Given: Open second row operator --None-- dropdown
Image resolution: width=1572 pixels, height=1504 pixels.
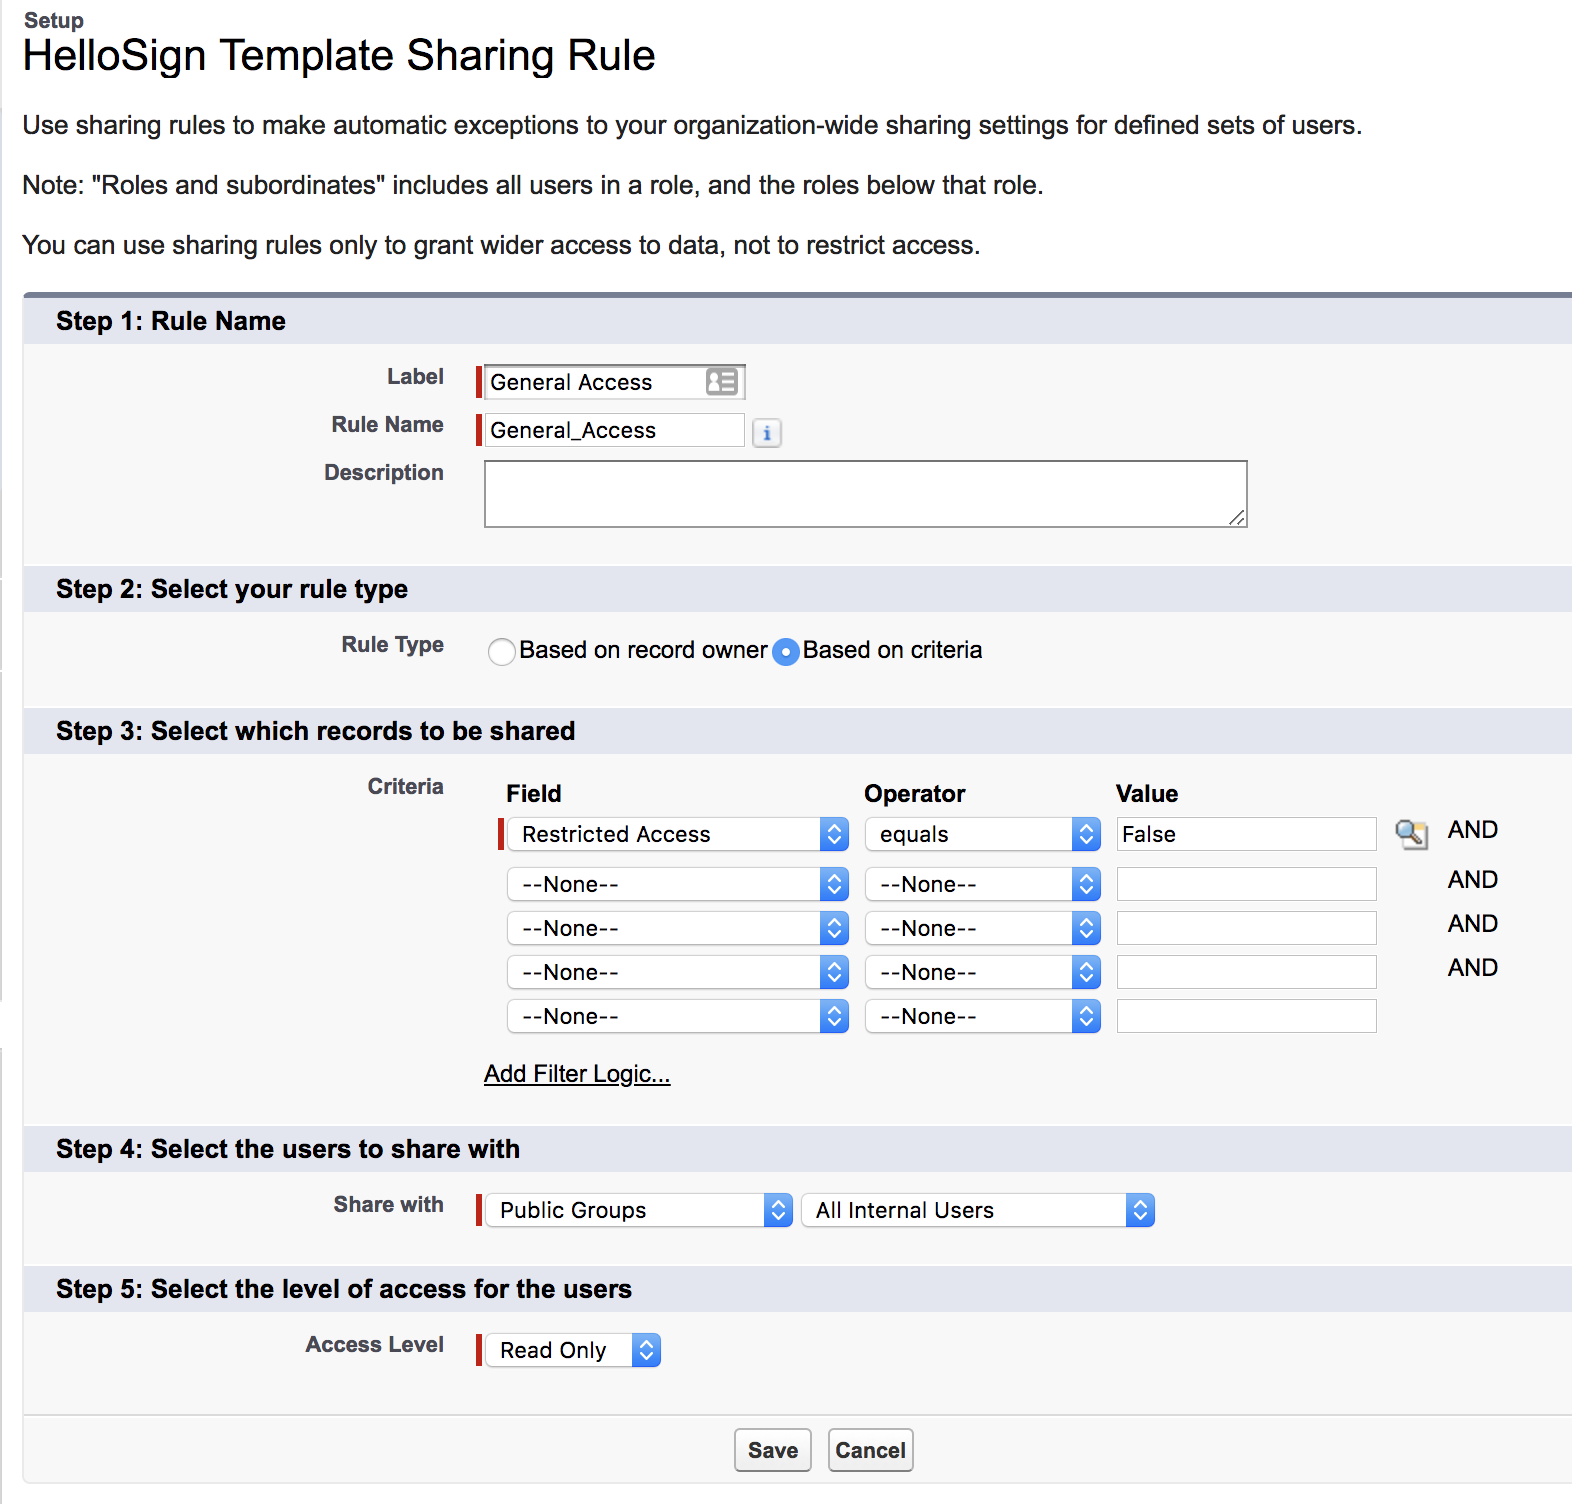Looking at the screenshot, I should [x=983, y=884].
